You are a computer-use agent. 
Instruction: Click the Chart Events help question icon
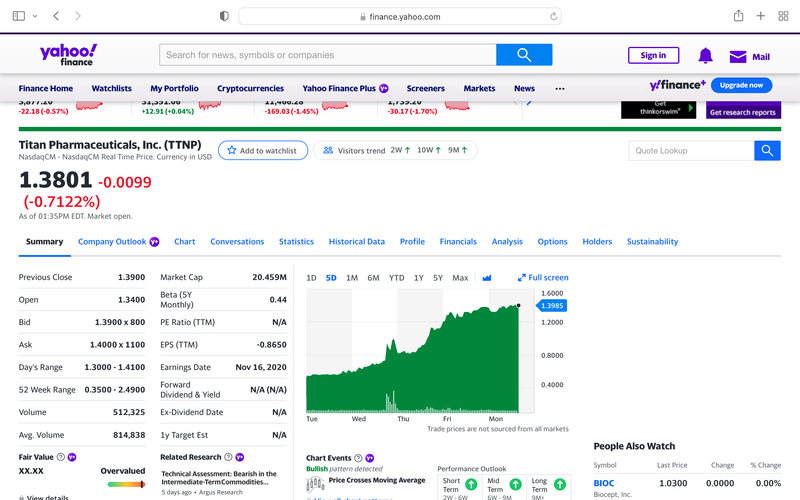tap(358, 458)
